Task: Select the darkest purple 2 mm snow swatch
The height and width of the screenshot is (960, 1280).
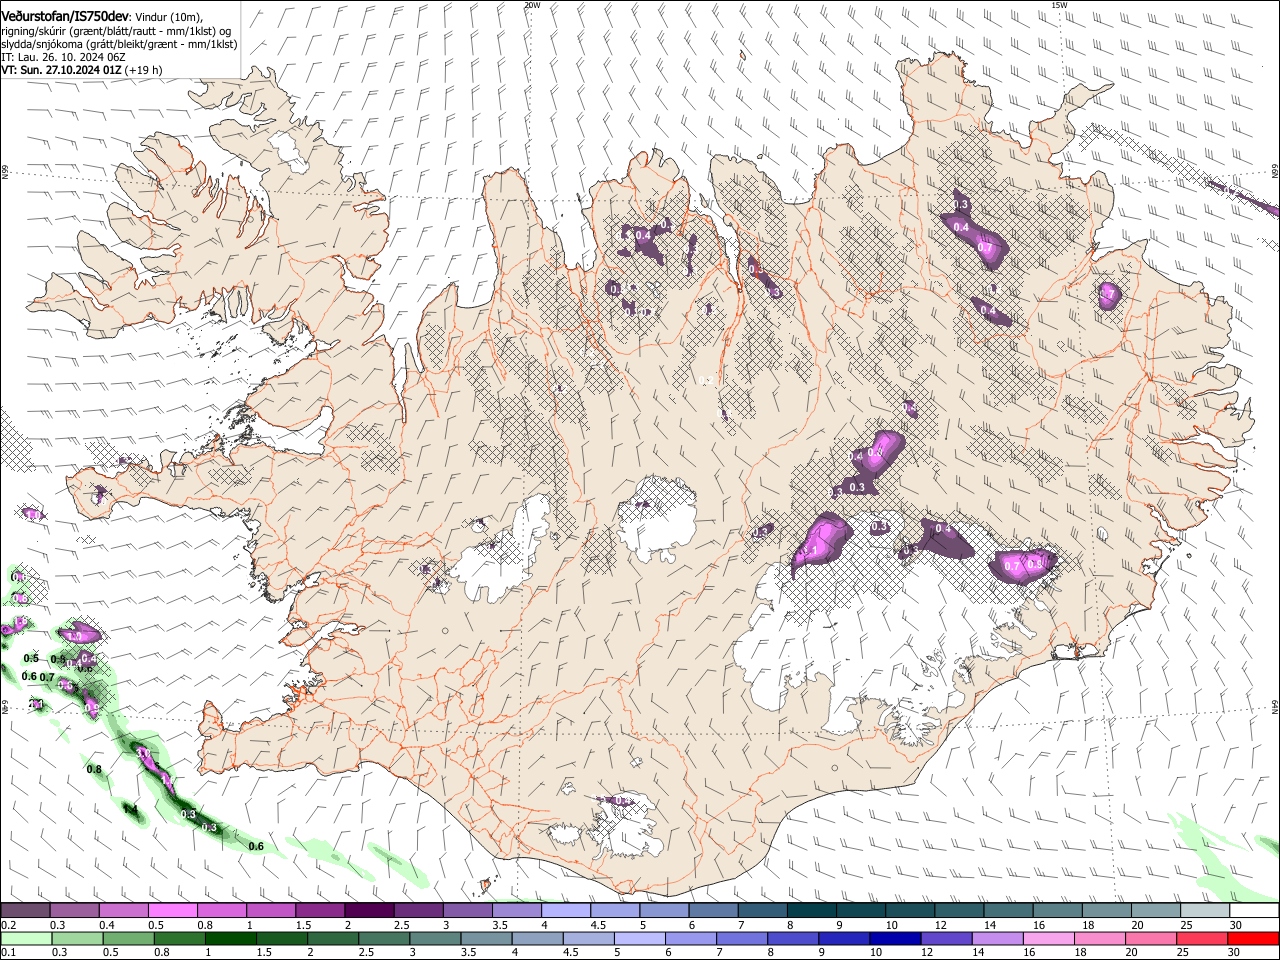Action: [369, 911]
